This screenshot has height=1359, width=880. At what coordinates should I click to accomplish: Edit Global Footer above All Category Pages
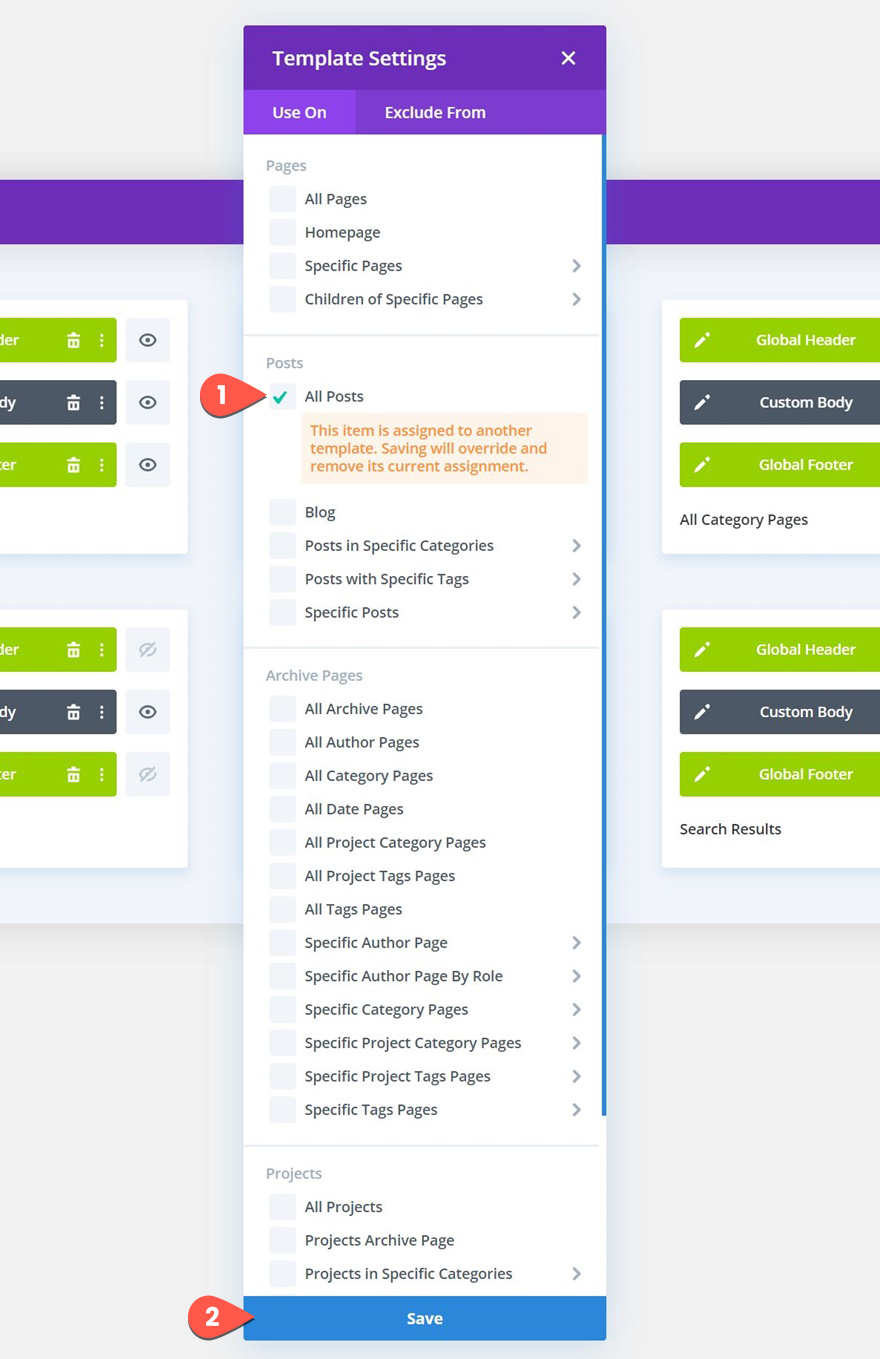[702, 465]
